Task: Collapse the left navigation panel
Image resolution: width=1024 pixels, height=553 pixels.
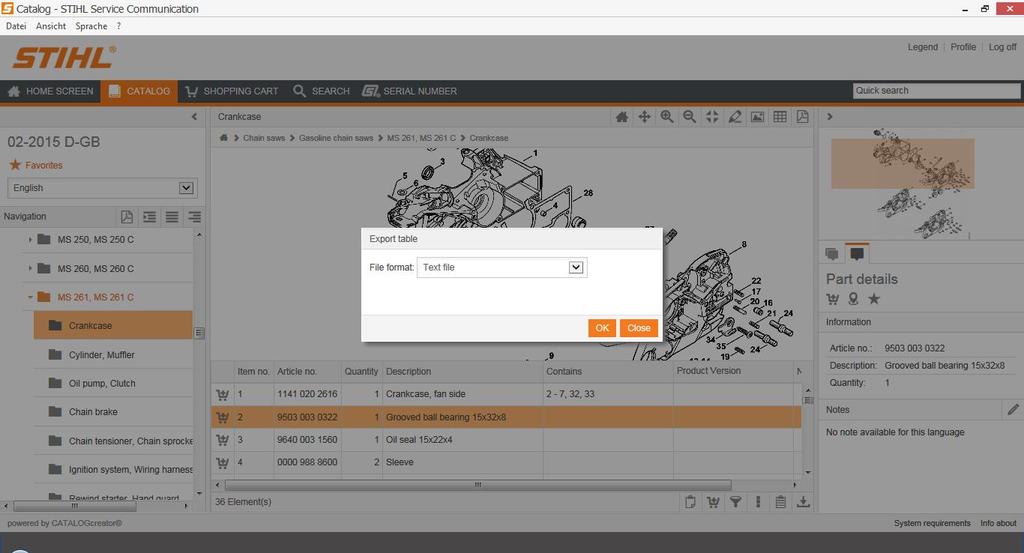Action: 194,117
